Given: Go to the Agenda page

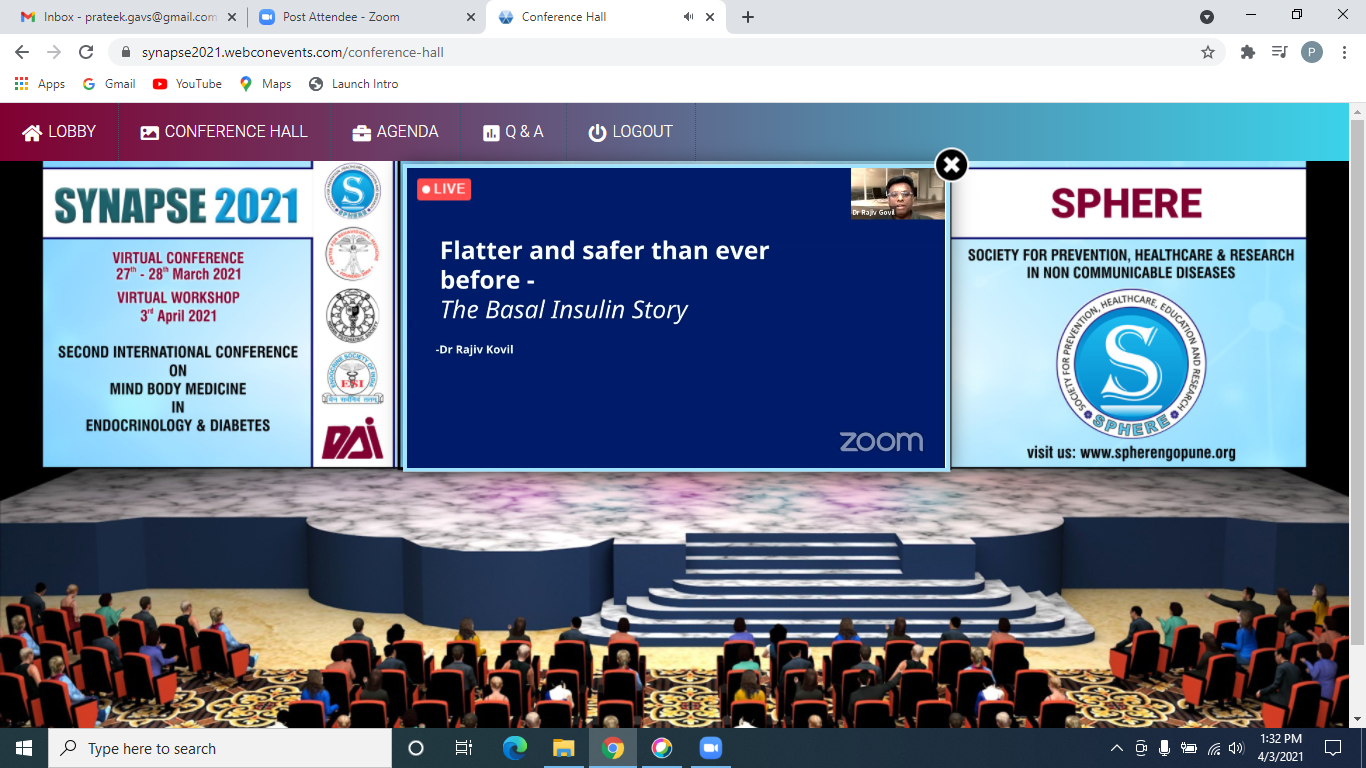Looking at the screenshot, I should [x=395, y=132].
